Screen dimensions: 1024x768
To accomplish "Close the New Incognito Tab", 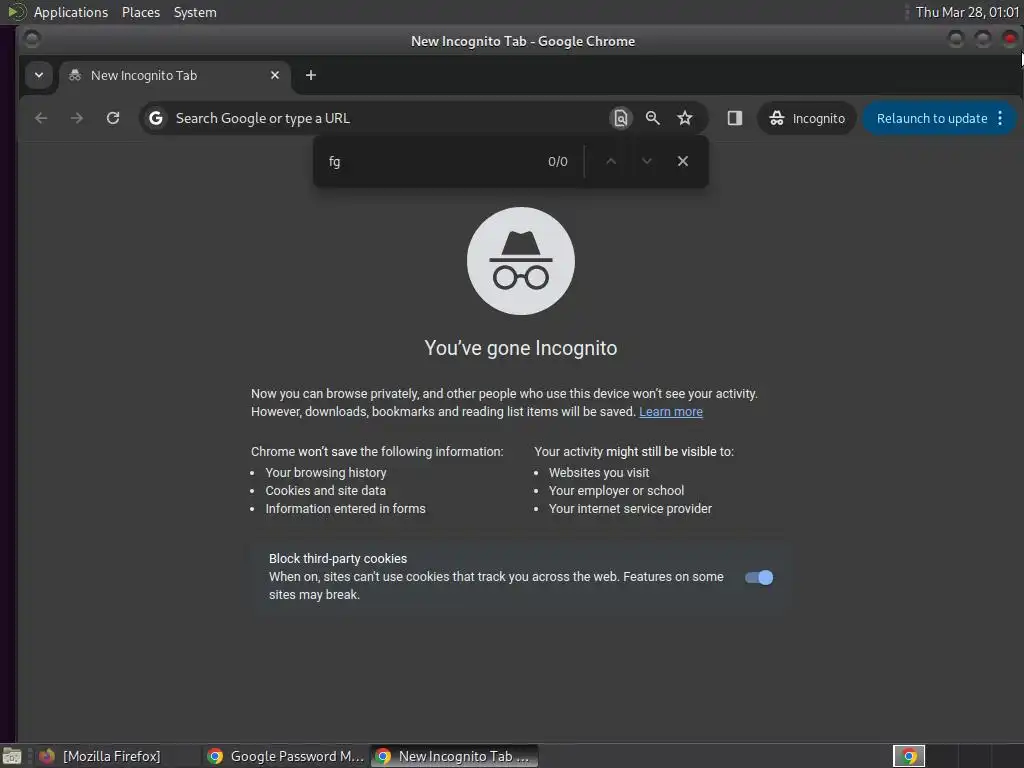I will point(275,75).
